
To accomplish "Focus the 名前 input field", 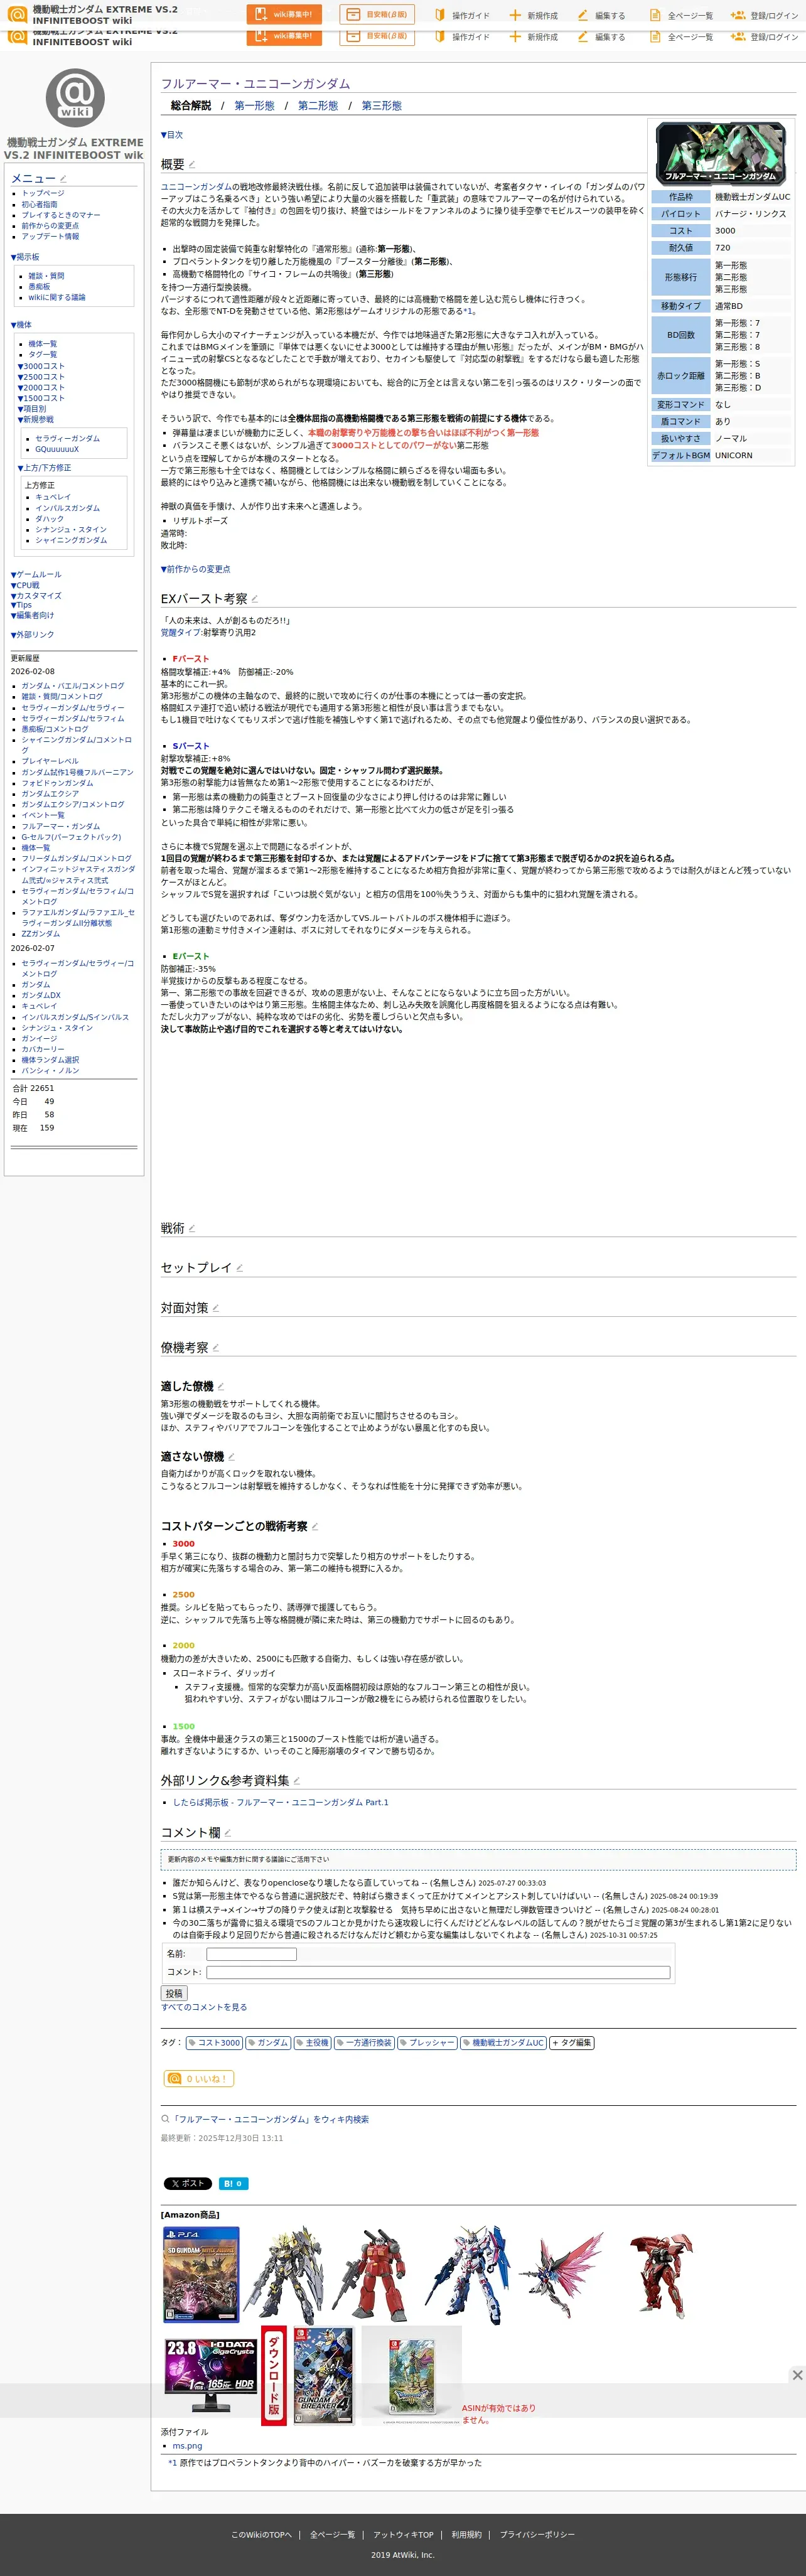I will pyautogui.click(x=251, y=1954).
